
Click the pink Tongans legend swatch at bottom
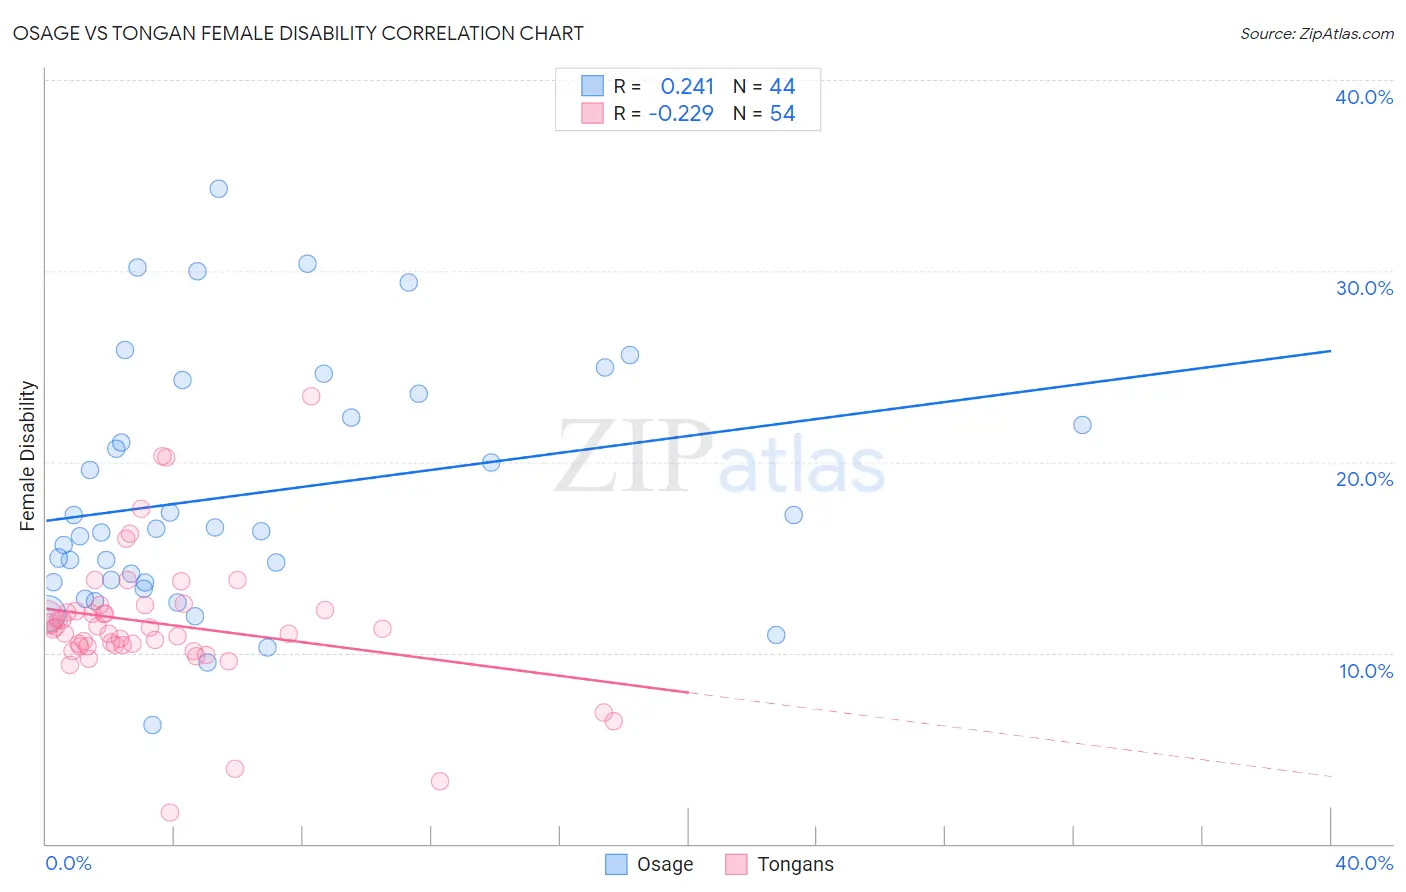click(x=736, y=864)
